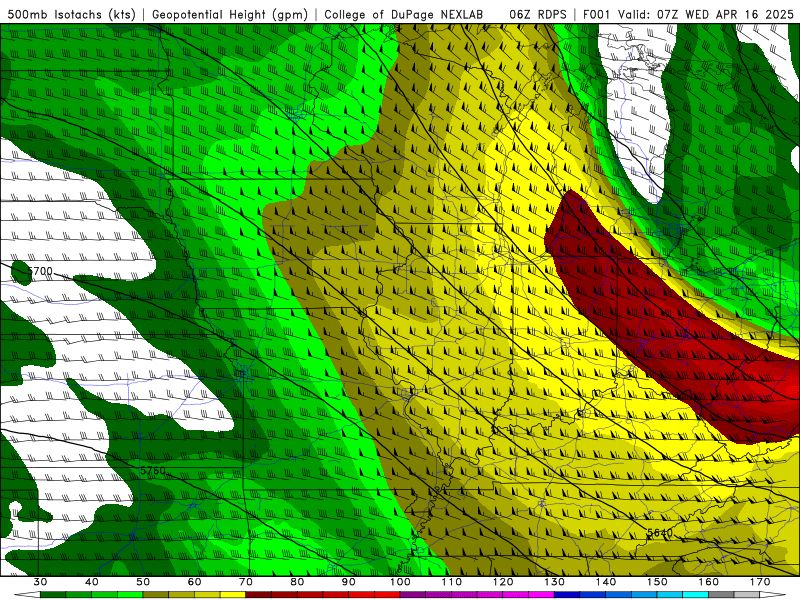800x600 pixels.
Task: Click the 120 value on the color scale
Action: 503,582
